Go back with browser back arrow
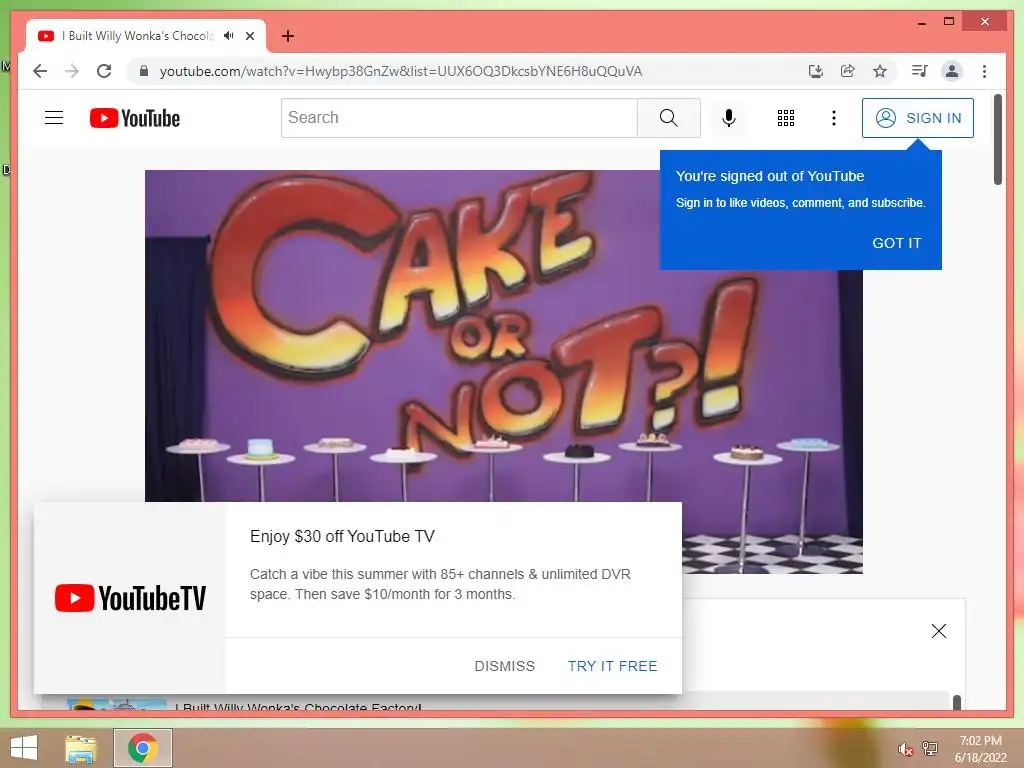Screen dimensions: 1024x768 40,71
